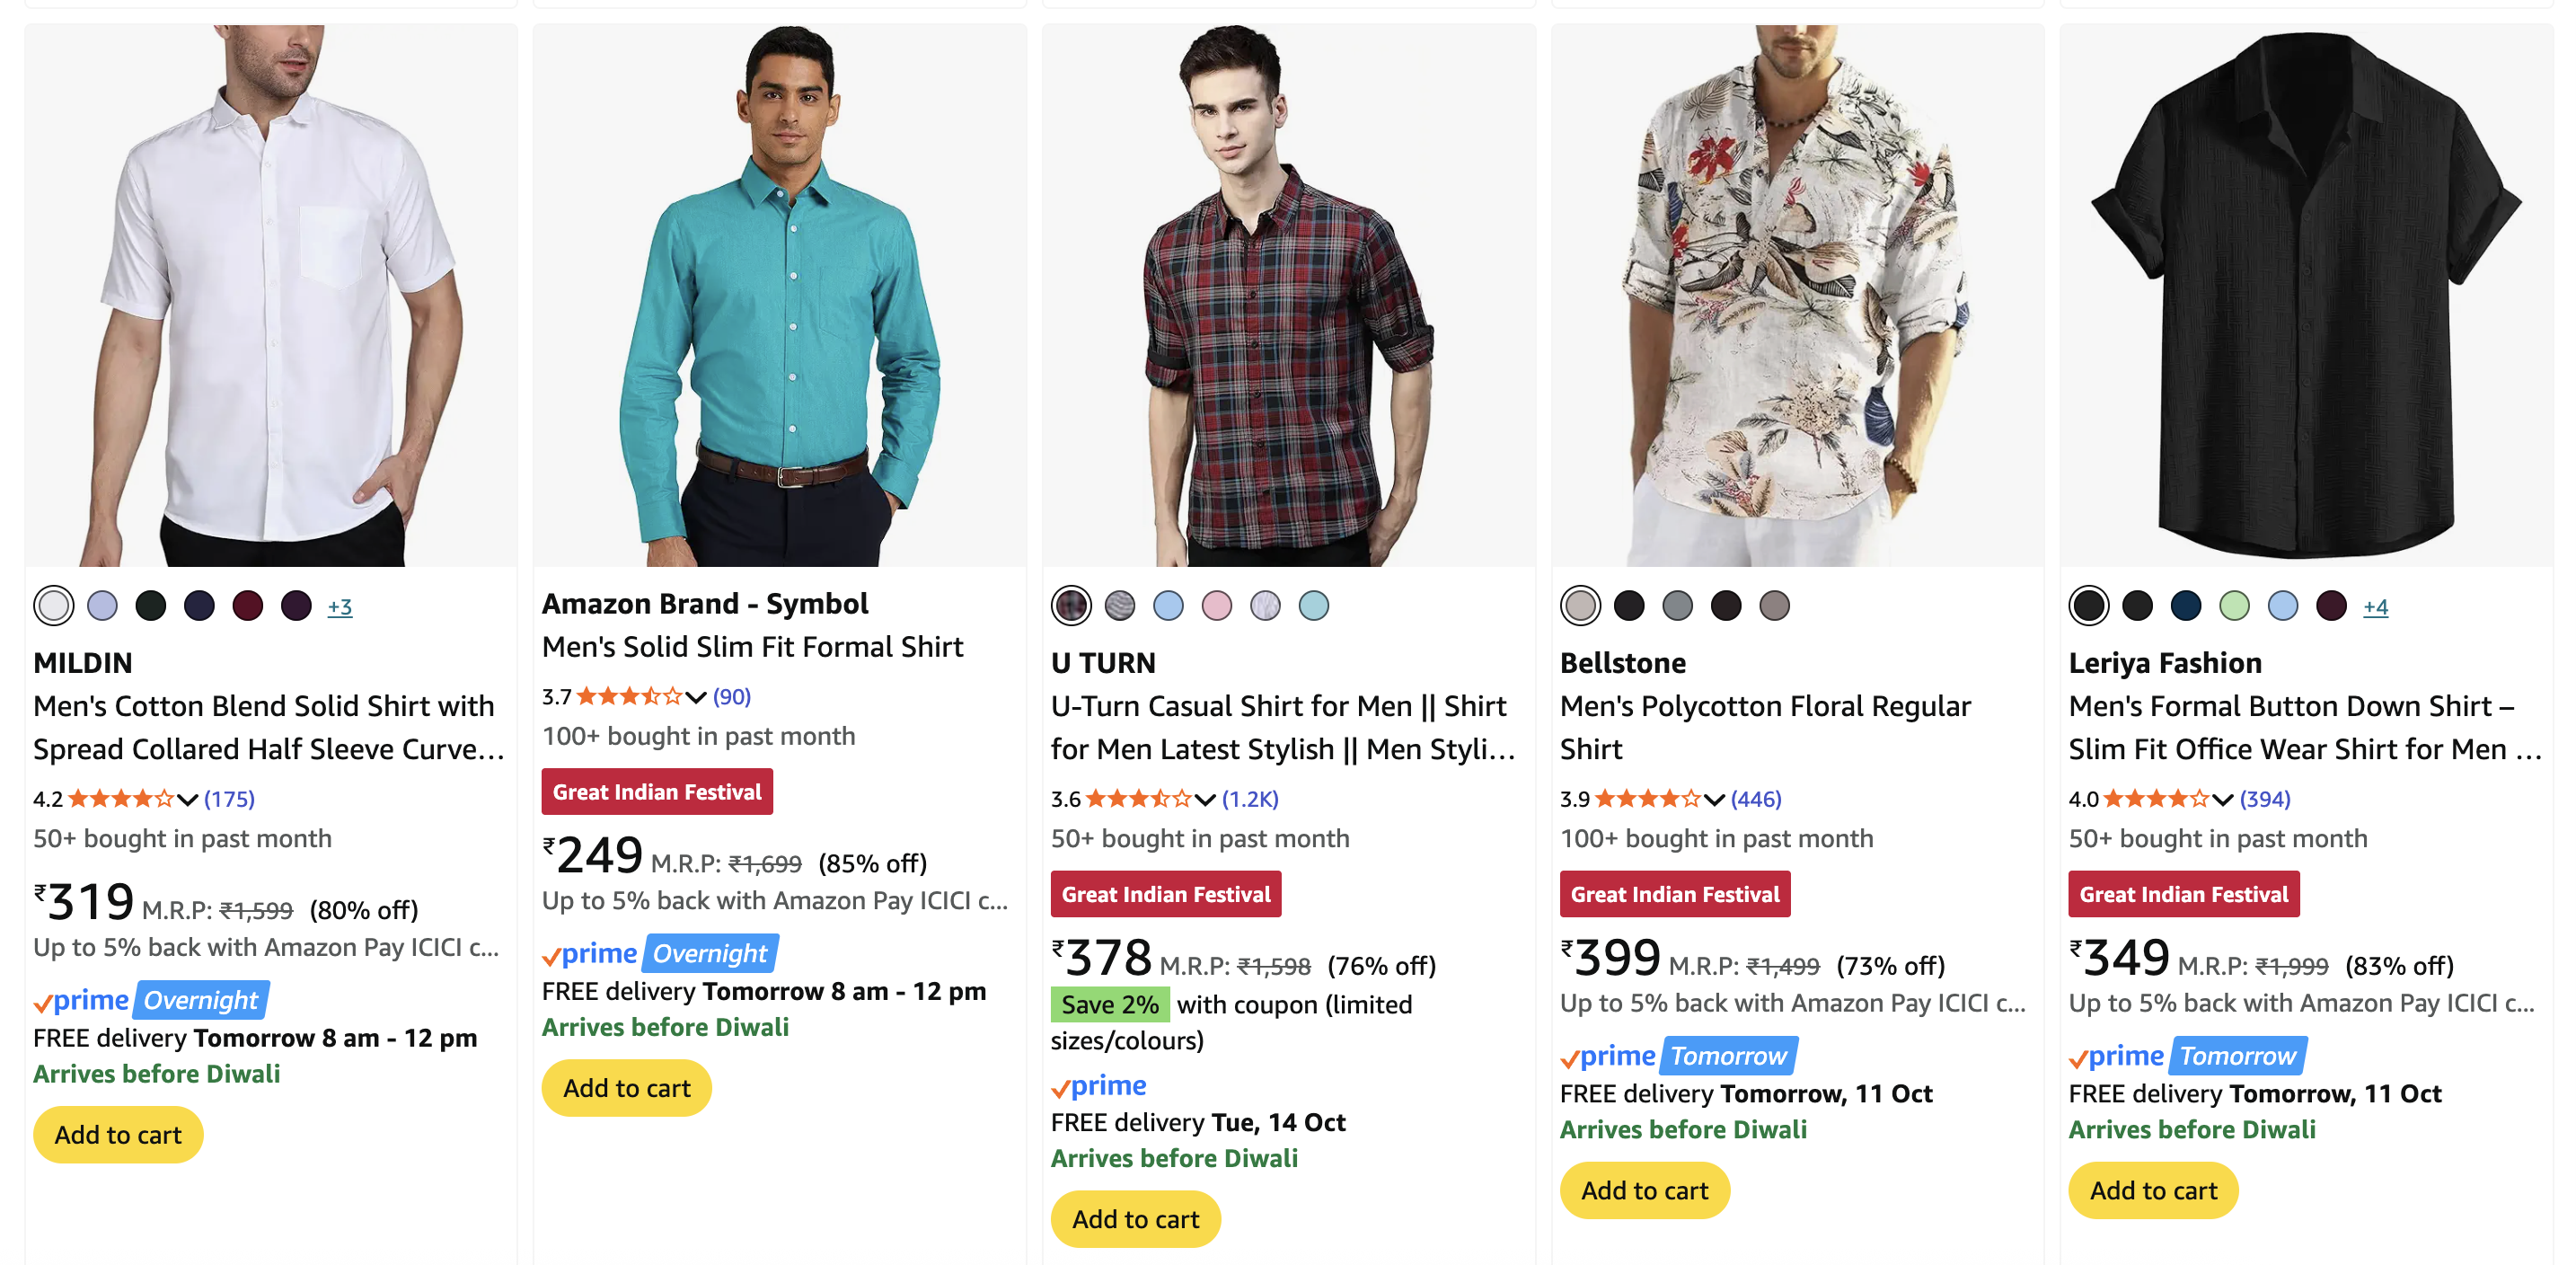2576x1265 pixels.
Task: Select the maroon colour swatch for MILDIN shirt
Action: click(247, 606)
